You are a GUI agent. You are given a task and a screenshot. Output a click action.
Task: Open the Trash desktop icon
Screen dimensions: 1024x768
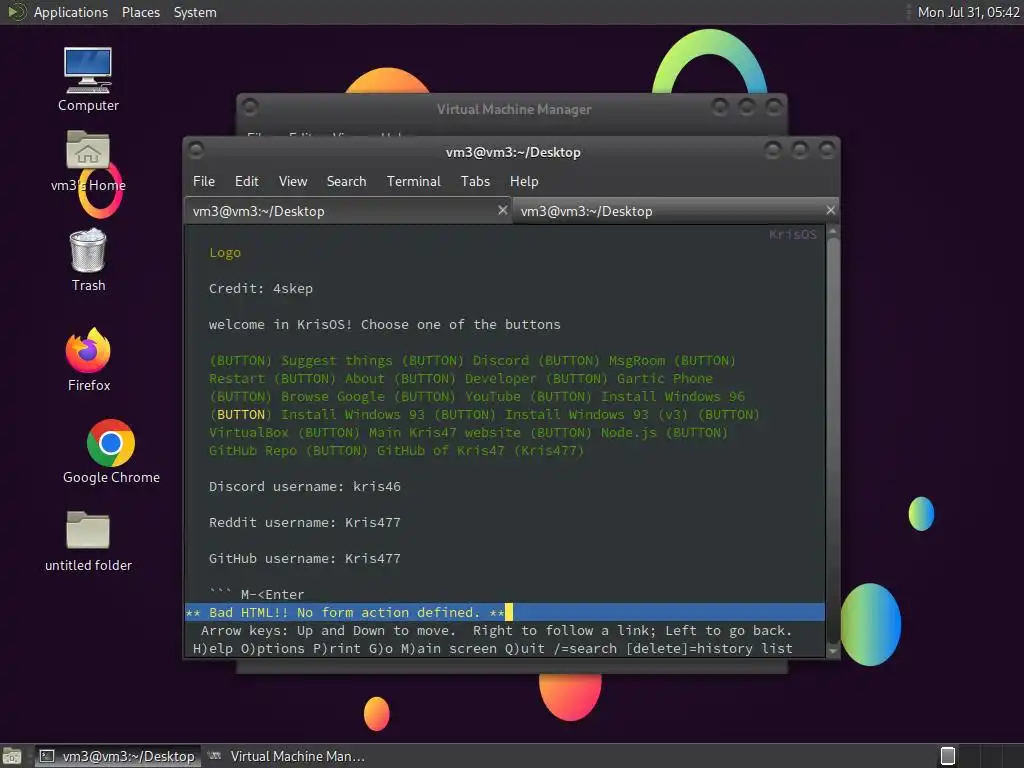(x=88, y=260)
